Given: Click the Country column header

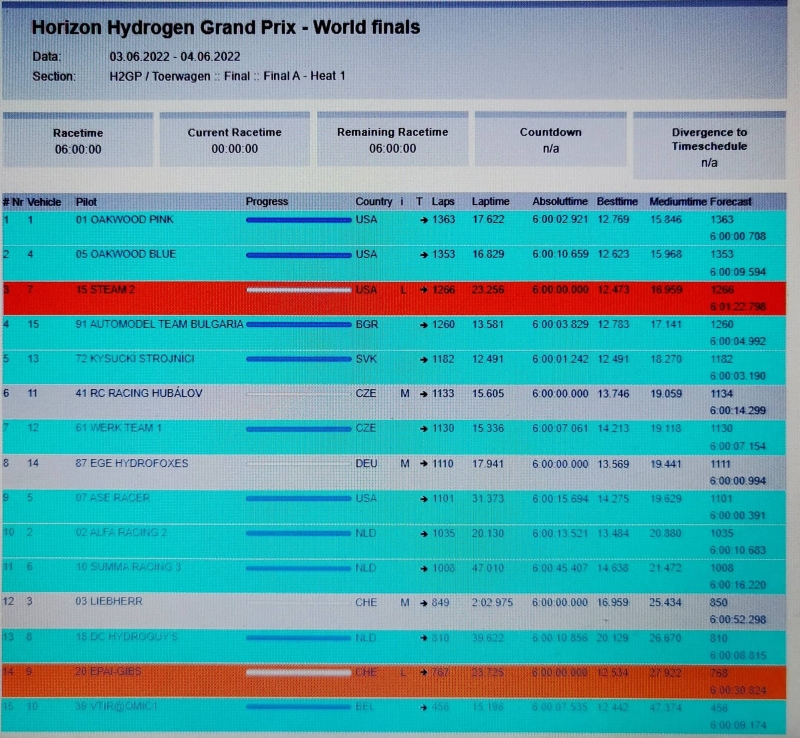Looking at the screenshot, I should pos(373,202).
